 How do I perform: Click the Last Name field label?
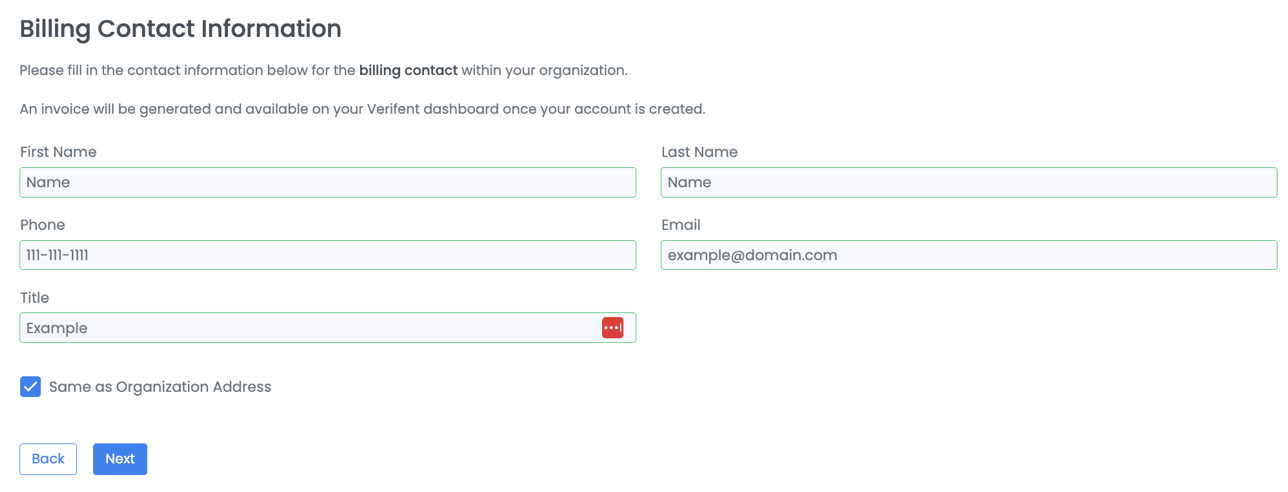(x=699, y=152)
